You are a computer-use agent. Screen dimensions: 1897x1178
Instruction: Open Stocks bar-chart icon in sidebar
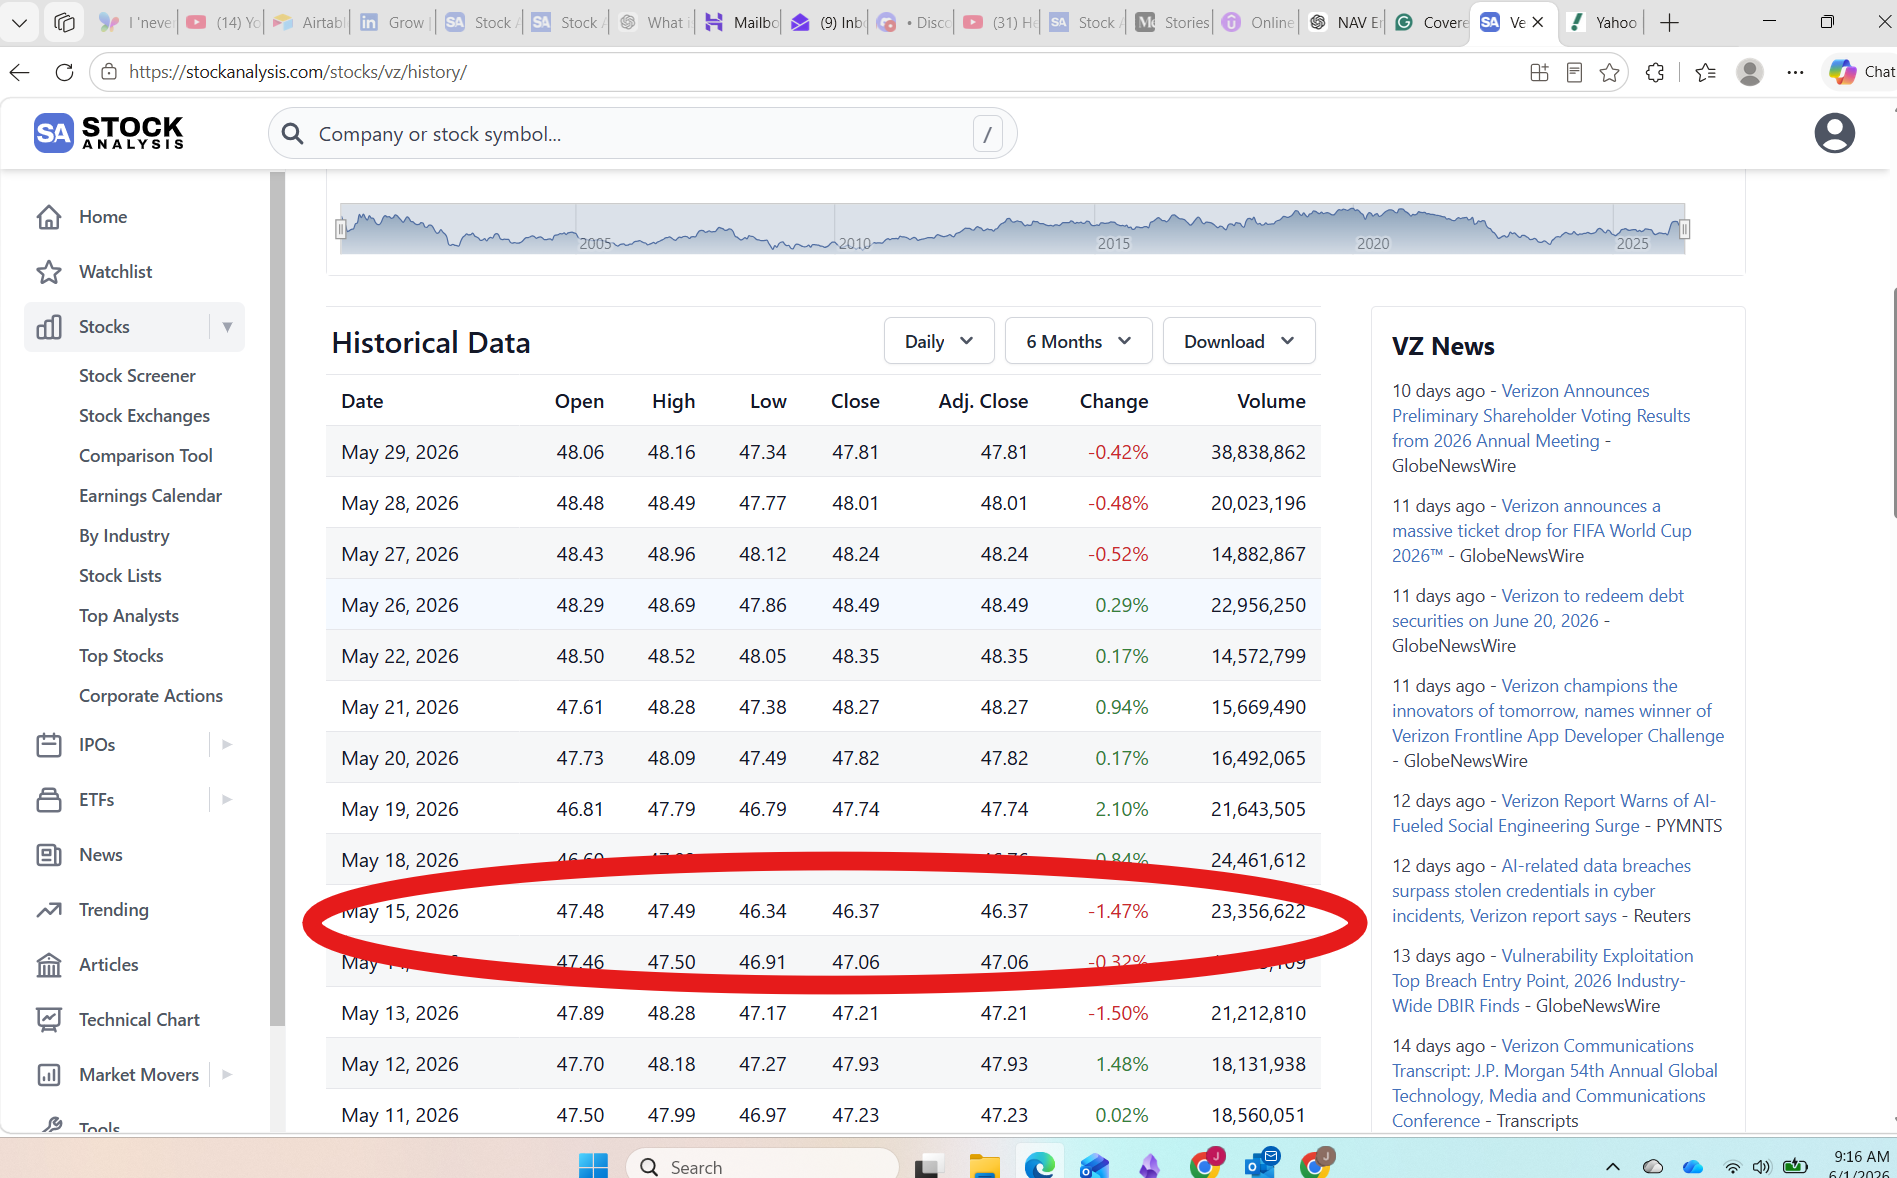(49, 327)
